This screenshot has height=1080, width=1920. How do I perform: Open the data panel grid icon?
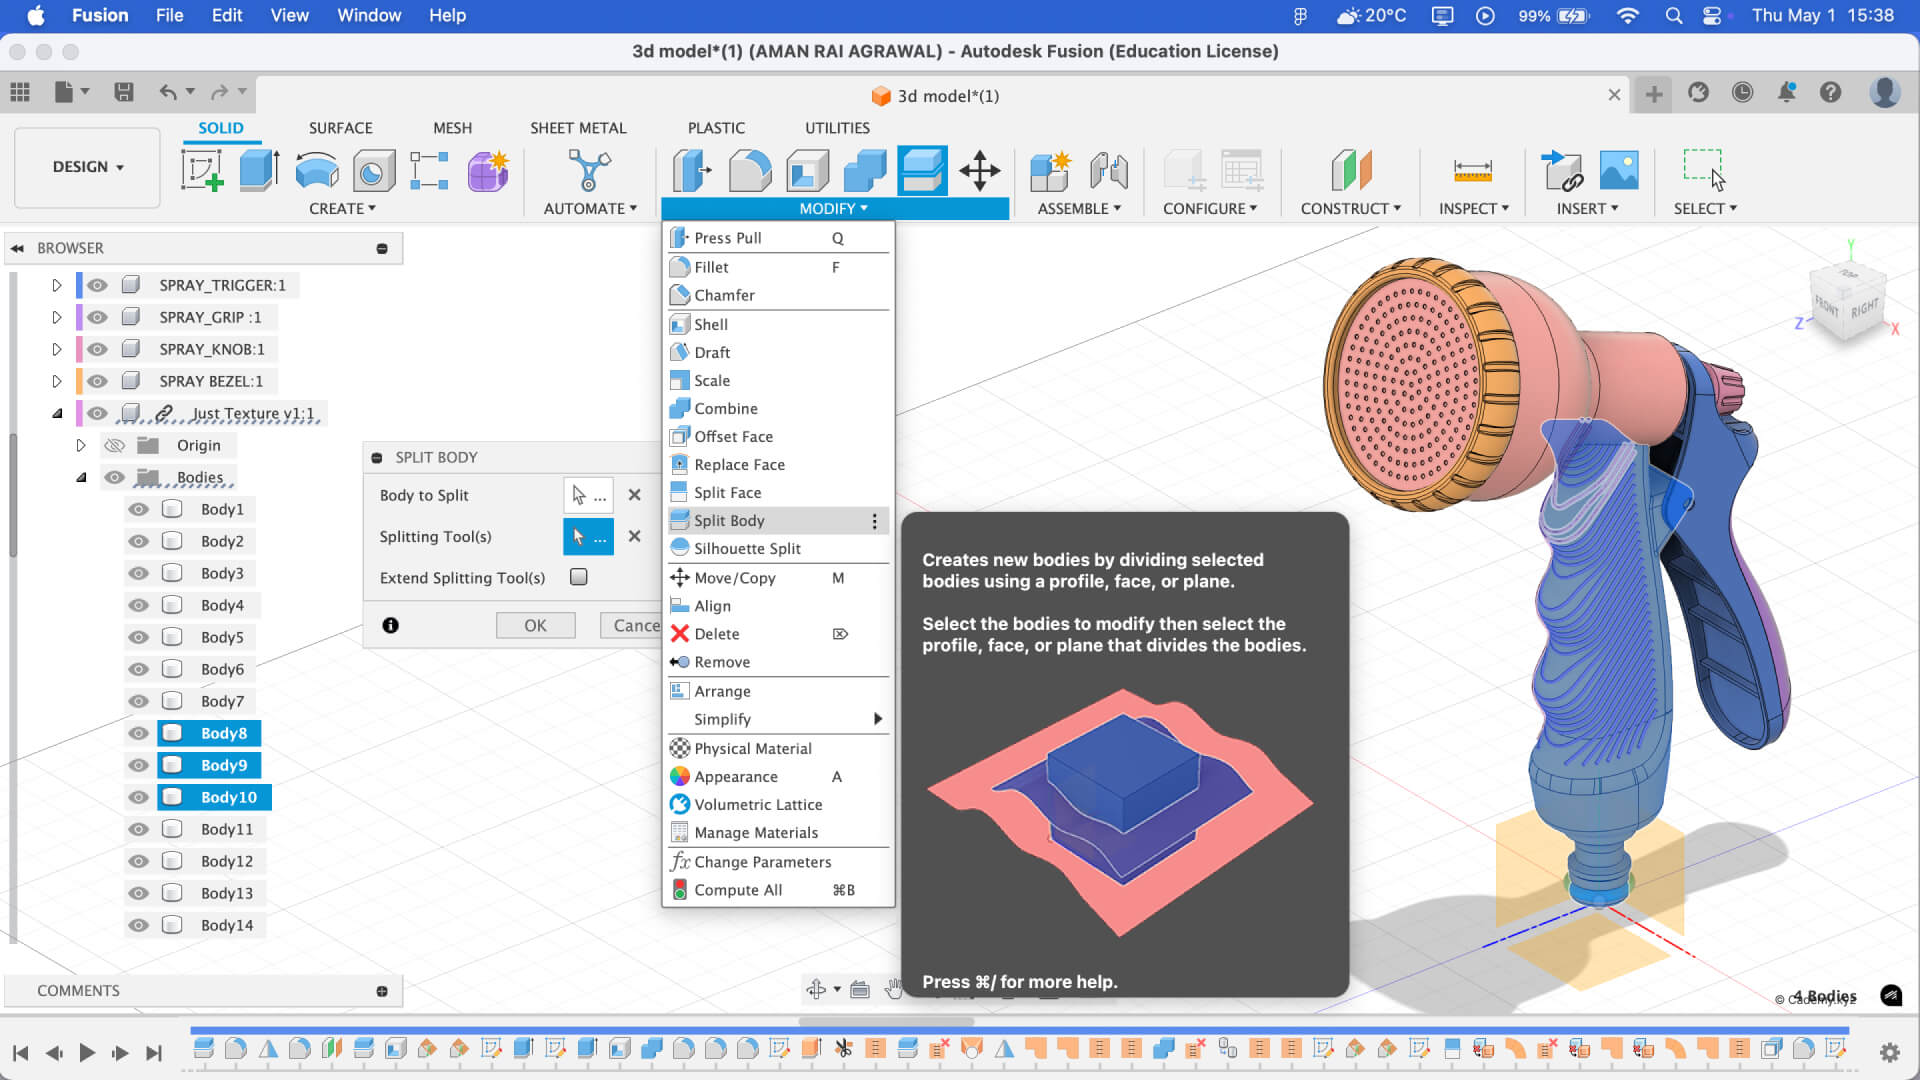point(20,92)
